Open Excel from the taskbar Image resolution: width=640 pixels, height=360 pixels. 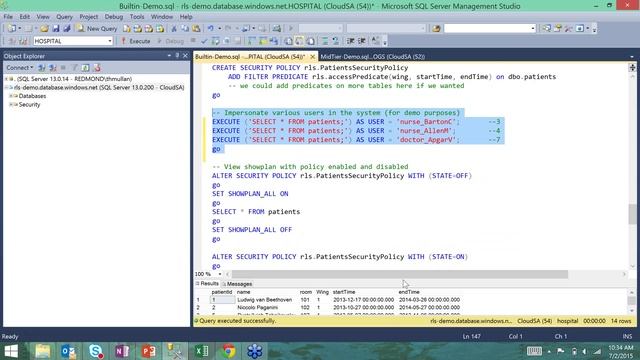(x=202, y=351)
